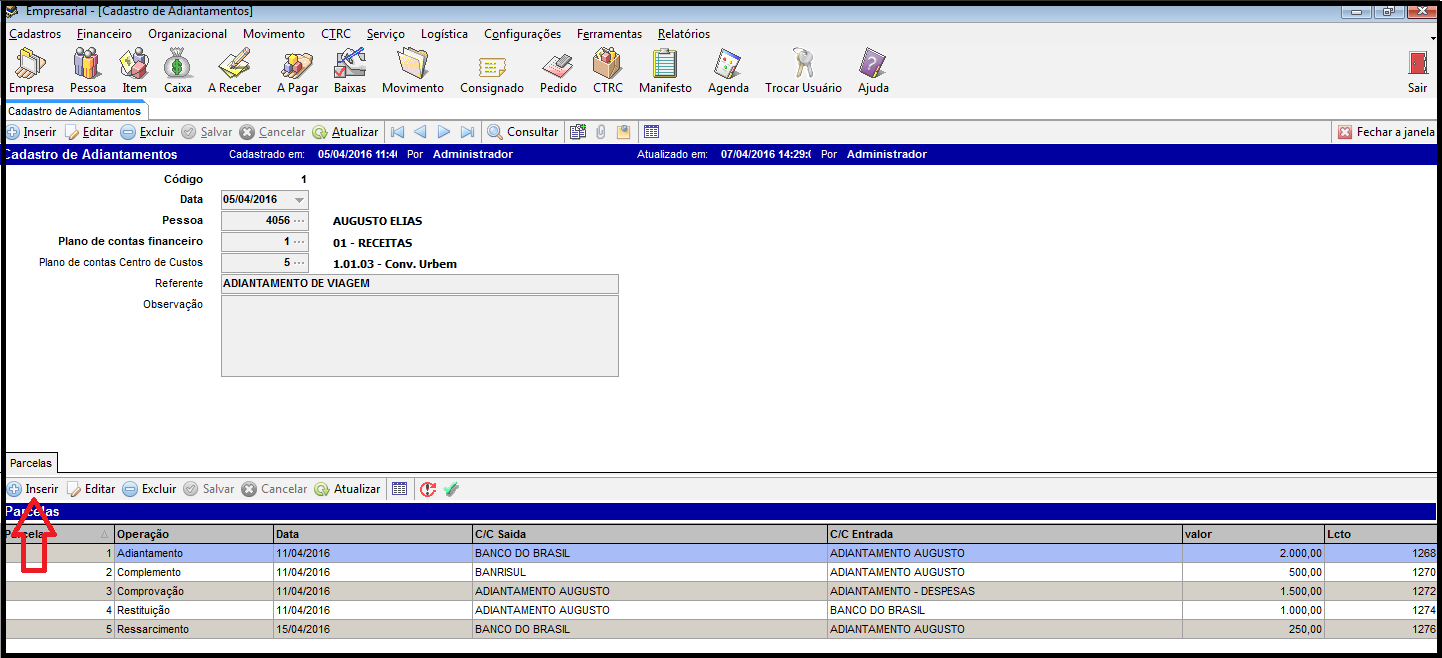Click the green checkmark icon in Parcelas toolbar
This screenshot has width=1442, height=658.
451,489
